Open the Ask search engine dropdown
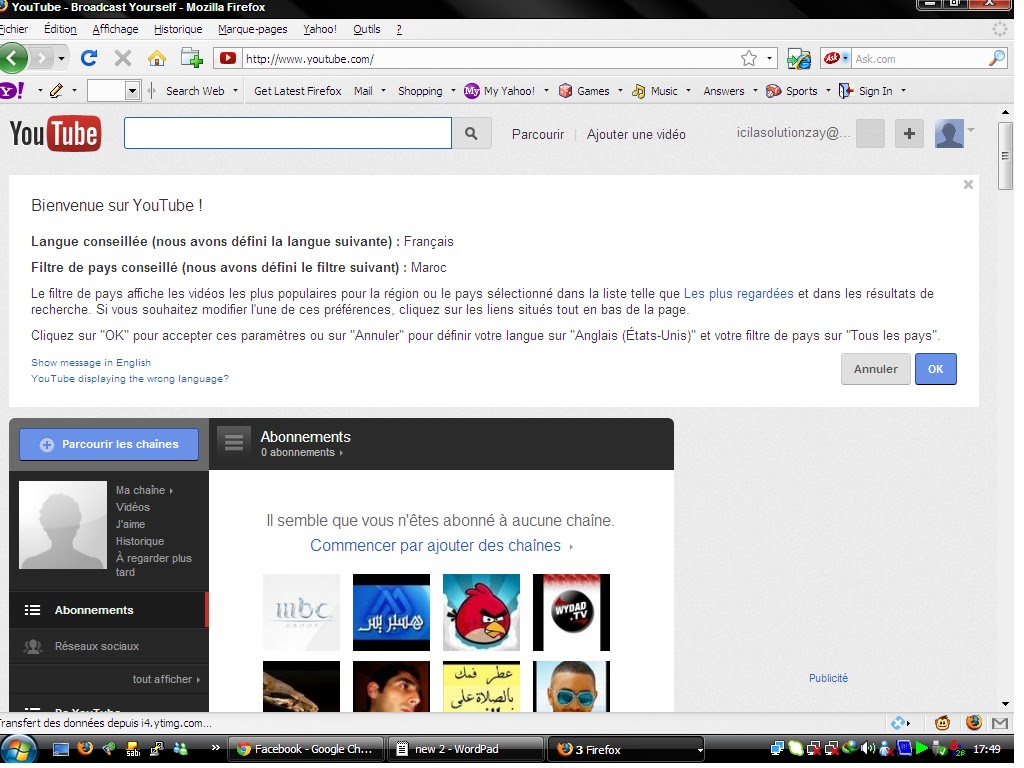The image size is (1024, 768). coord(845,58)
